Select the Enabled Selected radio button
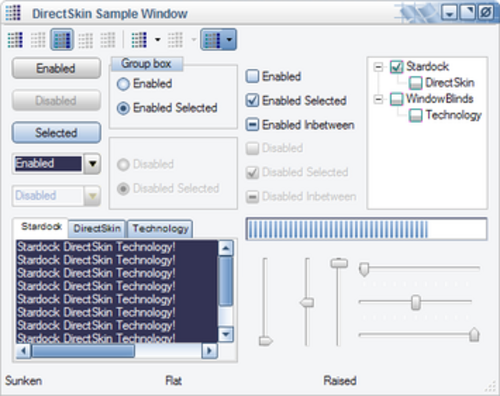Viewport: 500px width, 396px height. (x=123, y=108)
